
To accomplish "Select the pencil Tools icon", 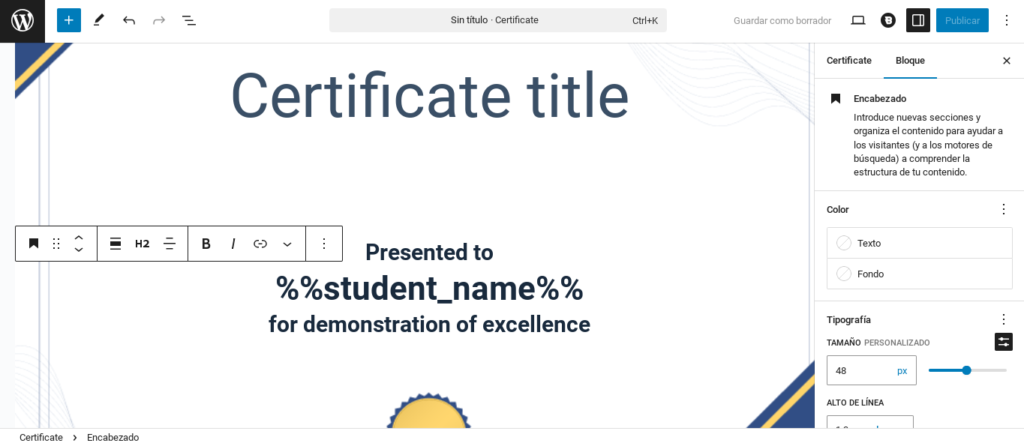I will coord(99,20).
